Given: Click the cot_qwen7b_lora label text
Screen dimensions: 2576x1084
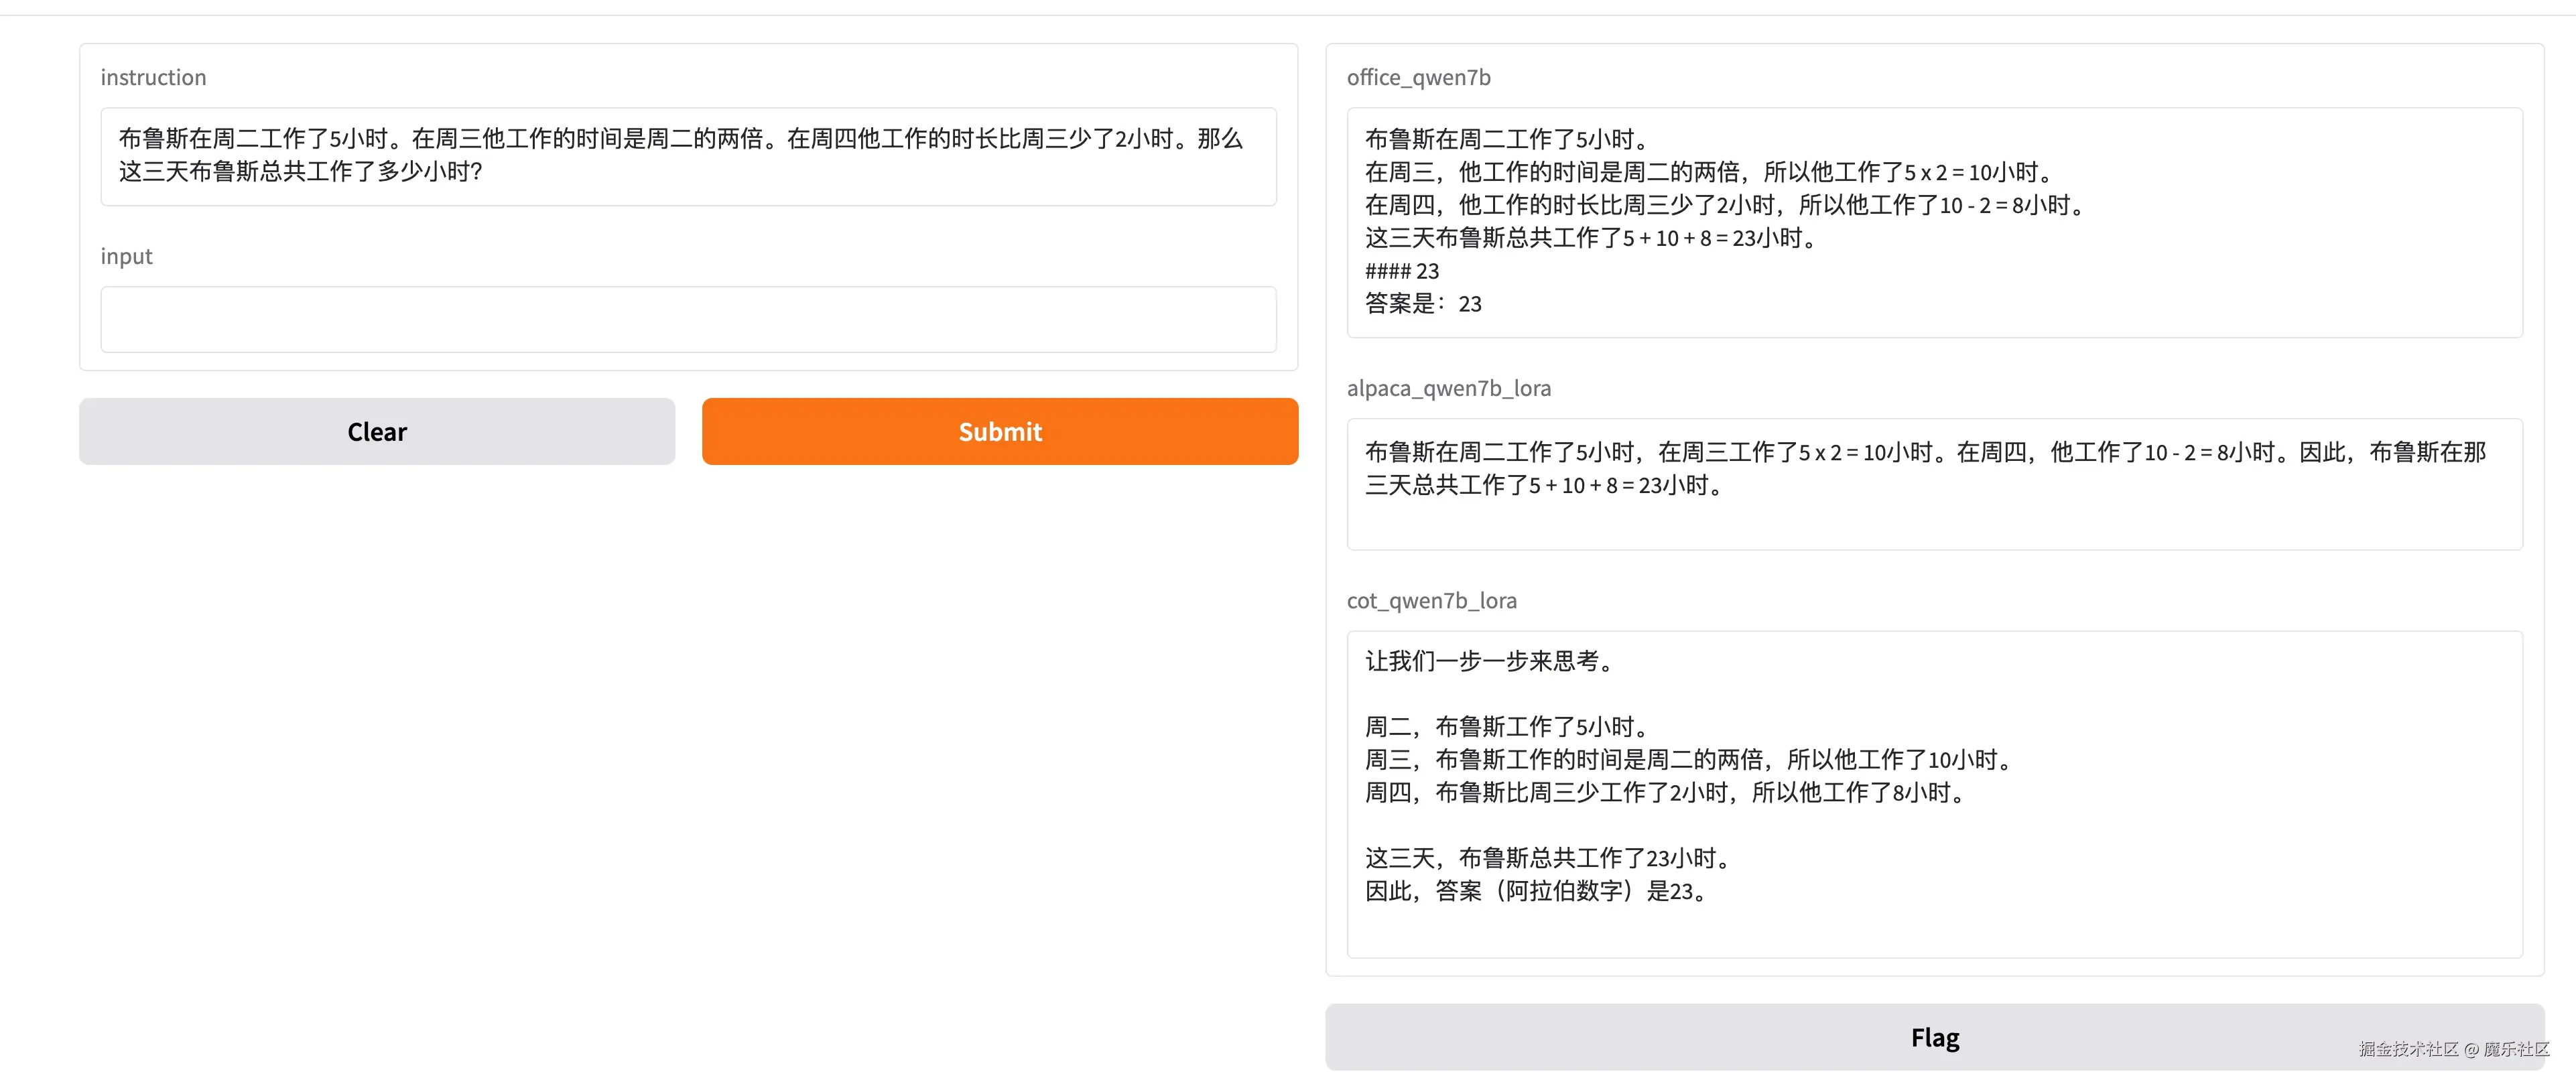Looking at the screenshot, I should 1431,600.
